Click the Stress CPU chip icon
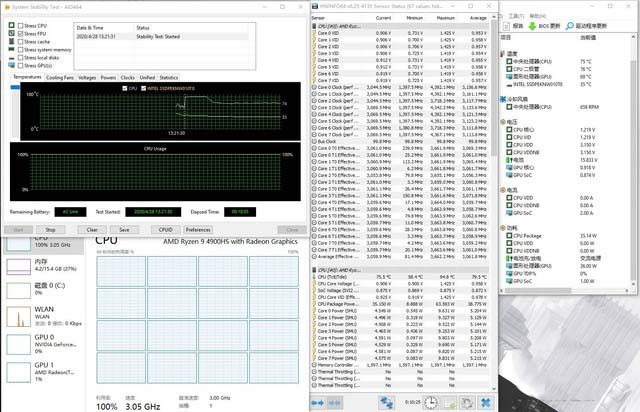The height and width of the screenshot is (412, 640). pos(11,25)
